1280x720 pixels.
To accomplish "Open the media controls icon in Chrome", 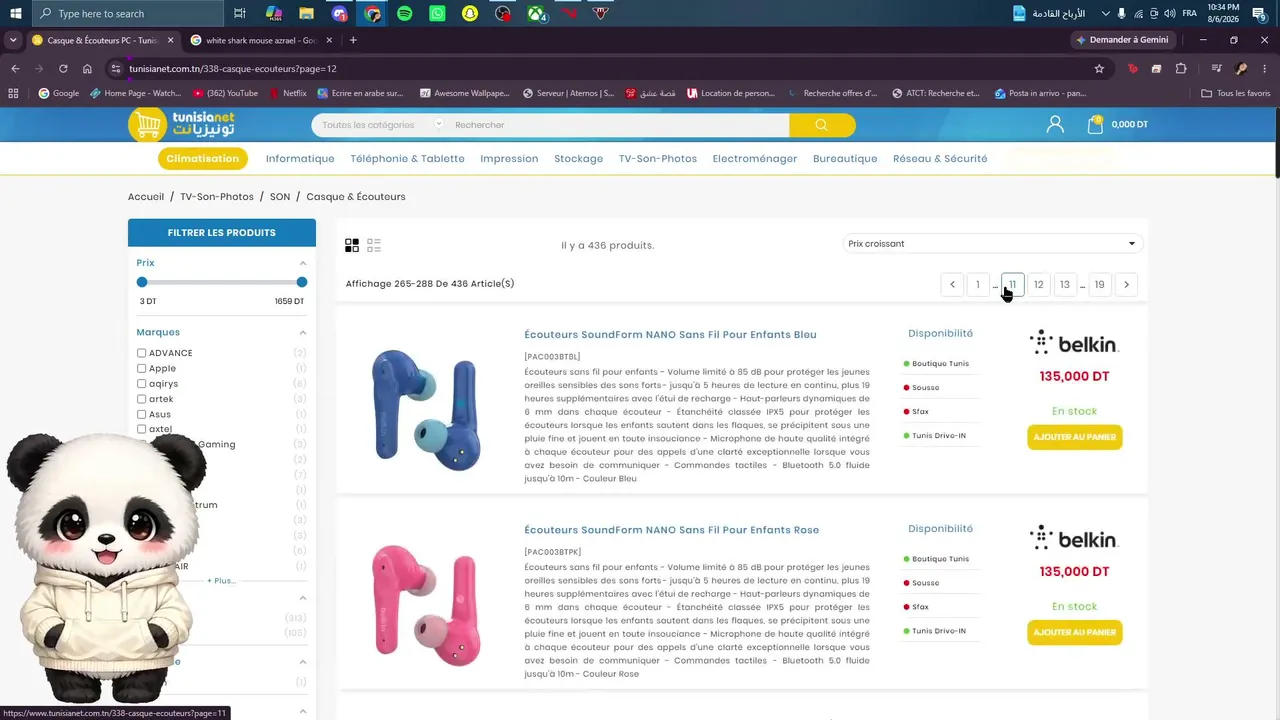I will tap(1216, 69).
